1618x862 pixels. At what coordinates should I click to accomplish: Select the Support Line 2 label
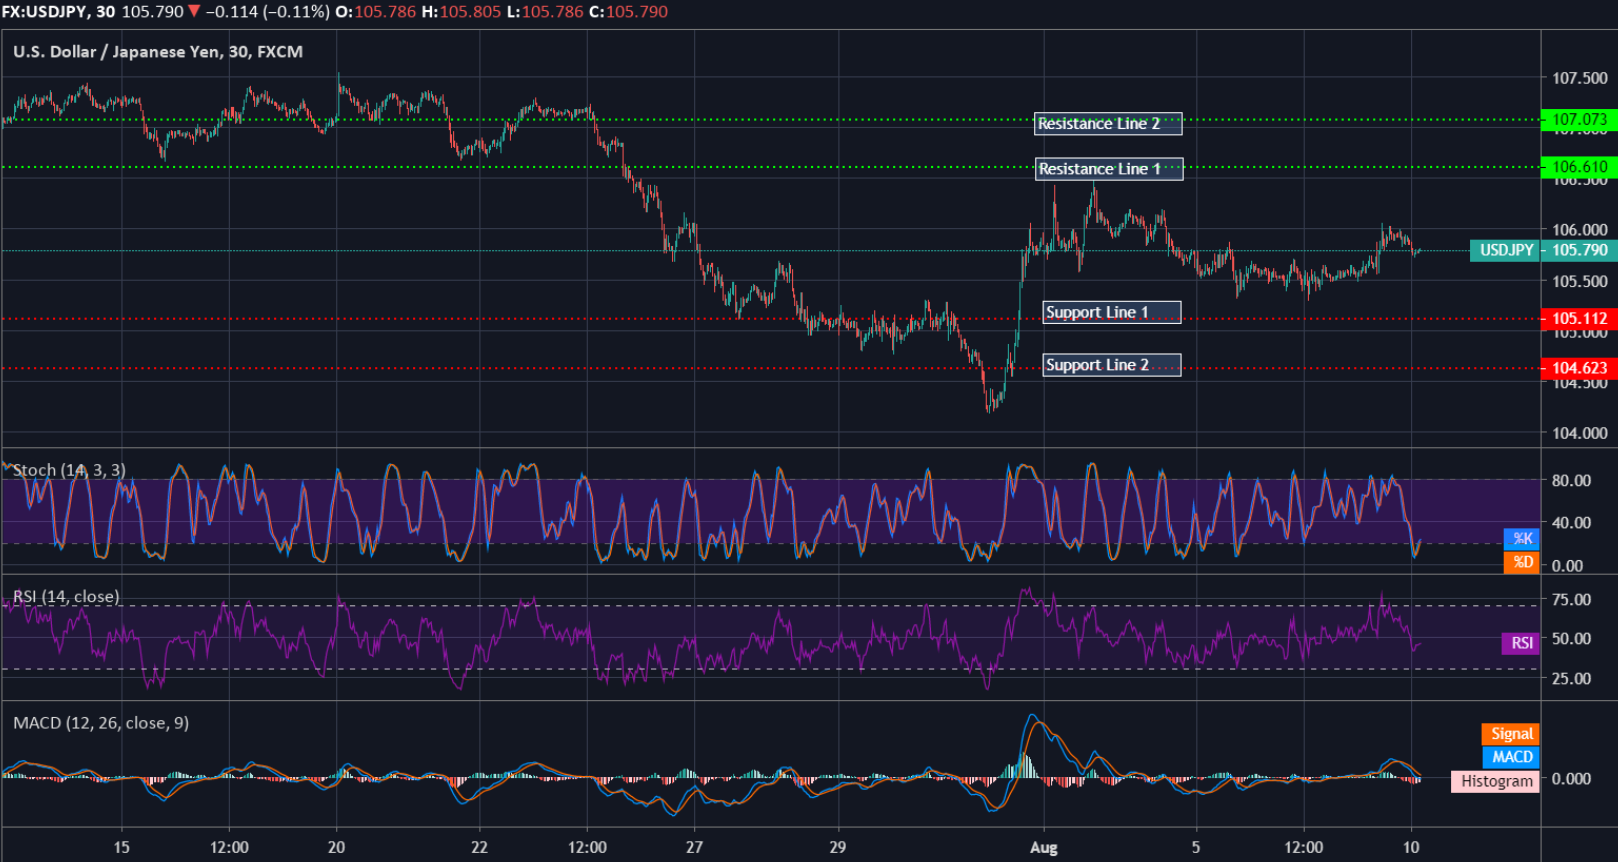point(1111,365)
